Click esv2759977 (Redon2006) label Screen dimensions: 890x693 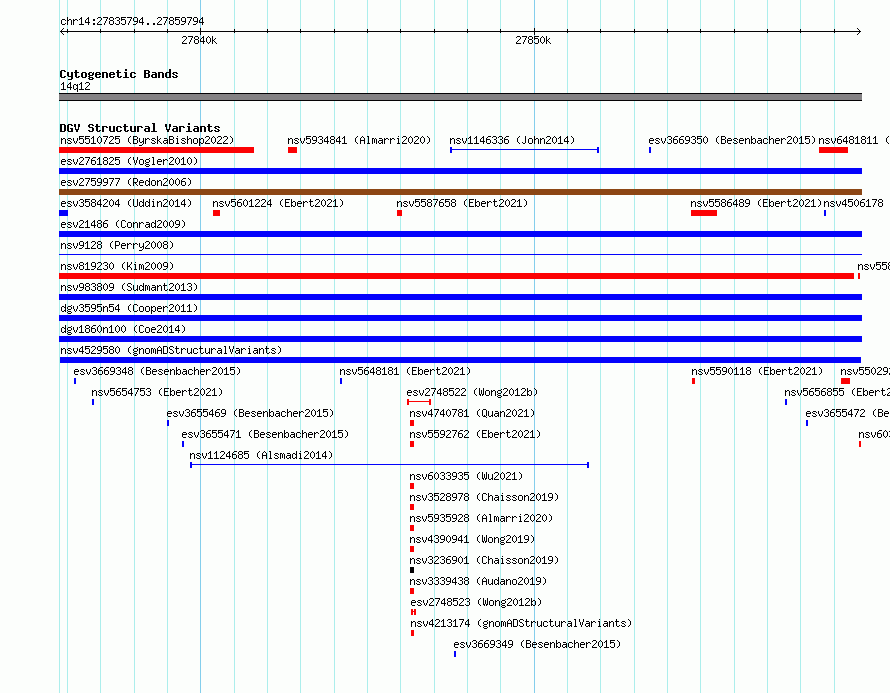point(126,182)
